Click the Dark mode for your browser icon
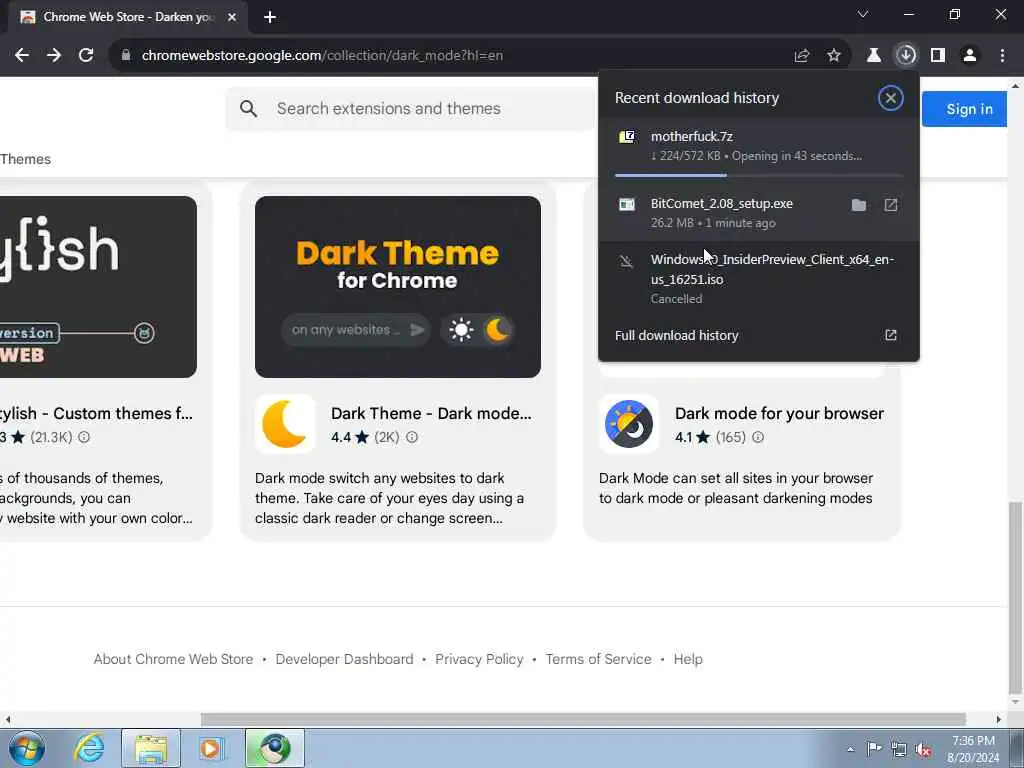The image size is (1024, 768). pos(628,424)
